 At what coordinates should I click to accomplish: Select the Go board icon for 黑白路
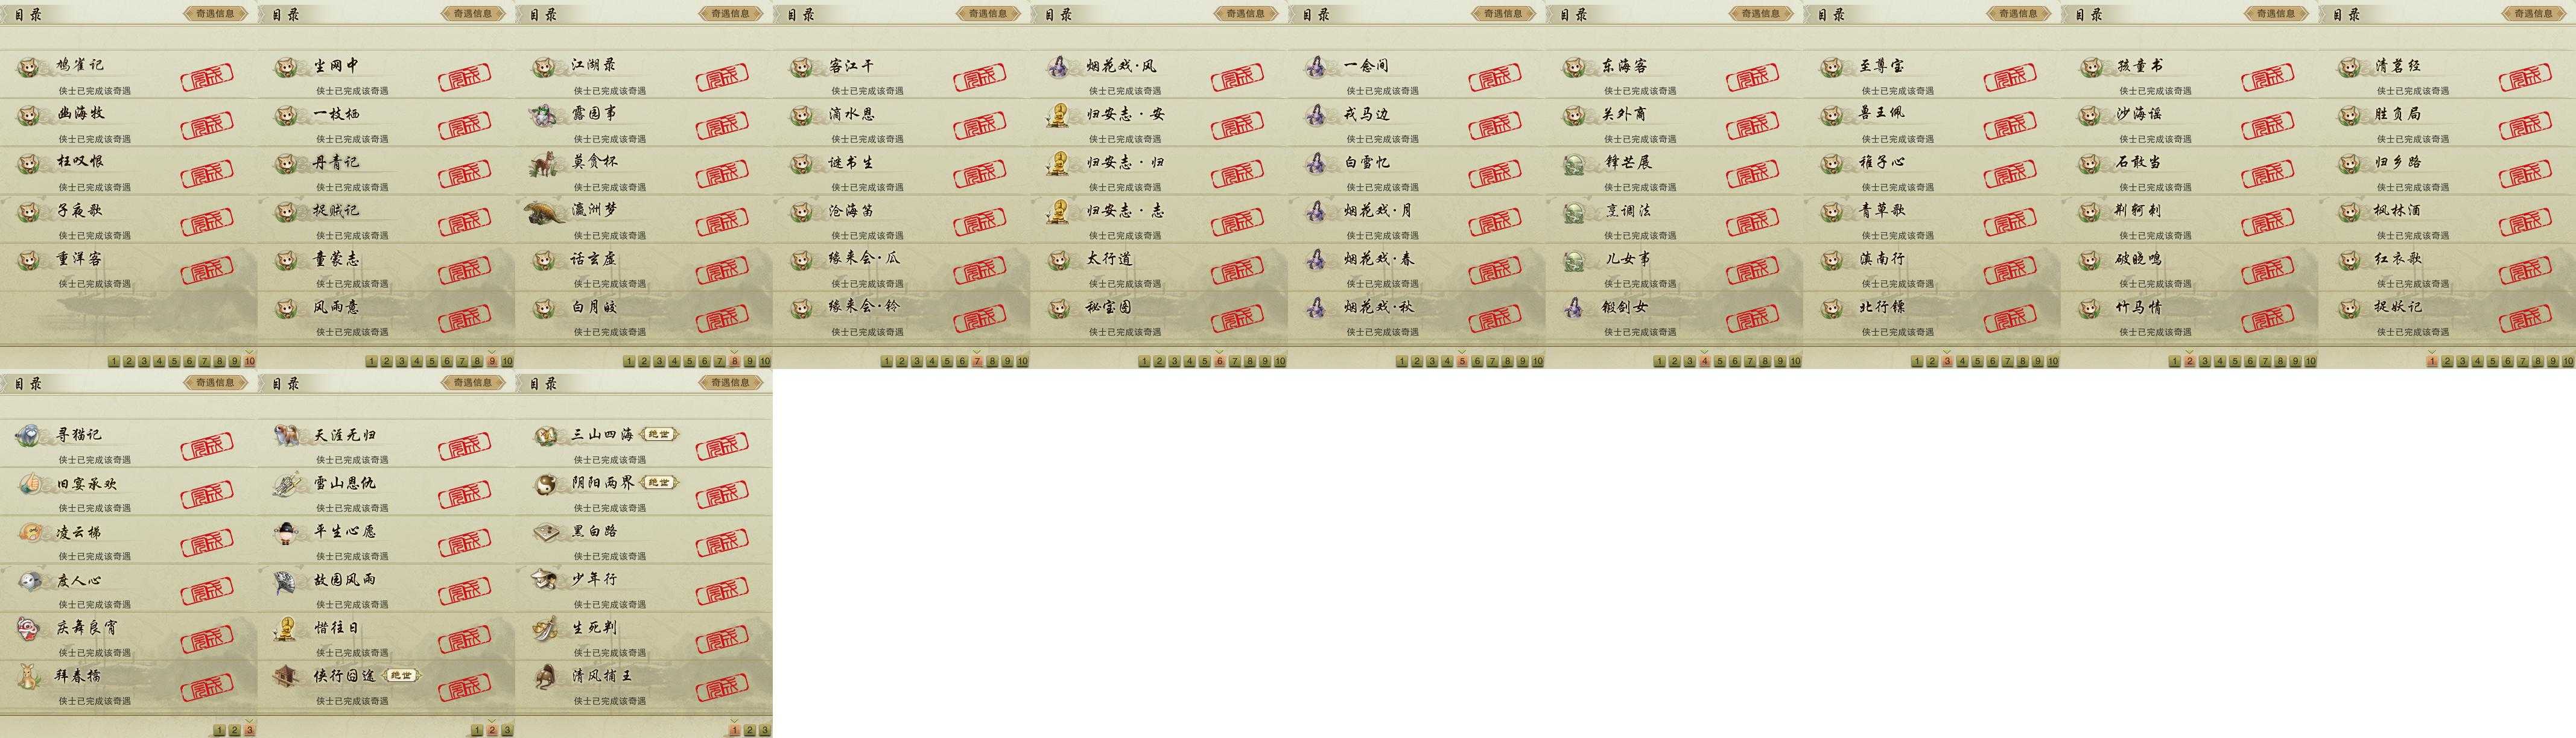[x=545, y=531]
